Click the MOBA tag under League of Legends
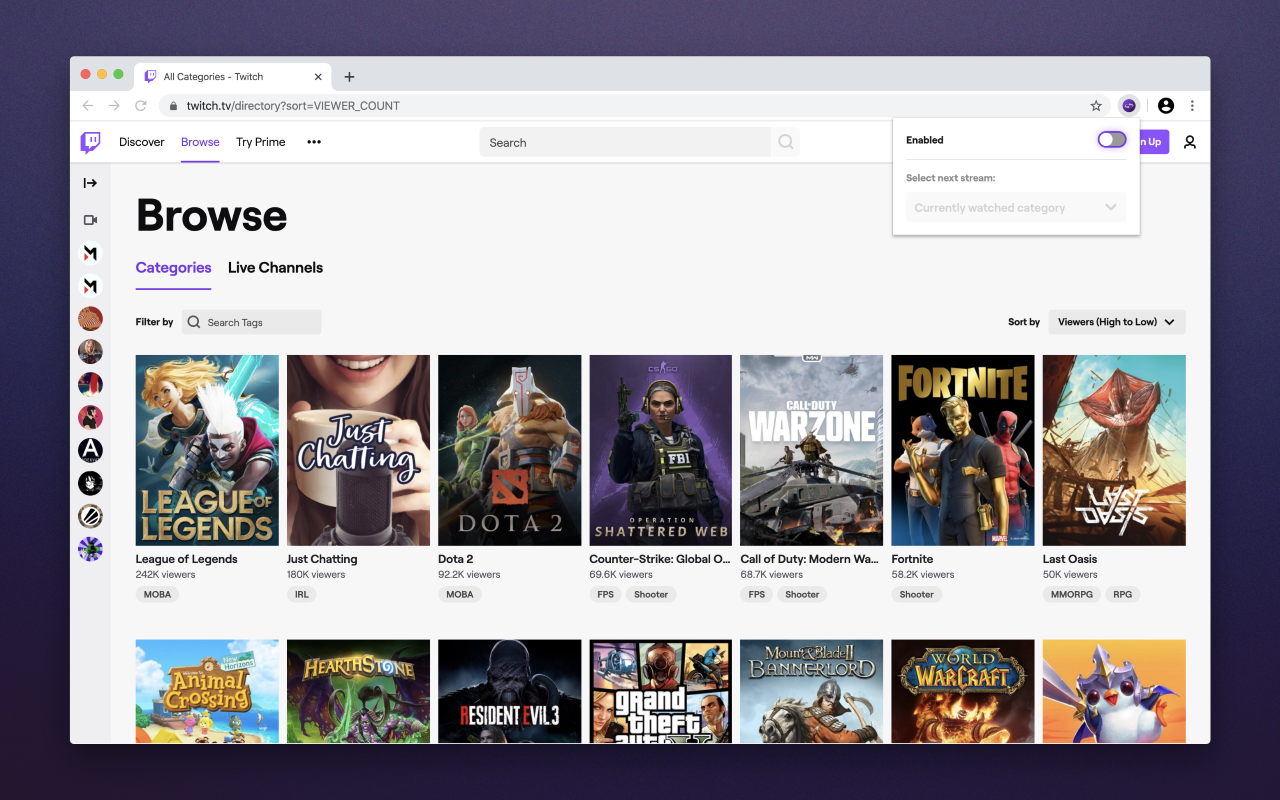Viewport: 1280px width, 800px height. coord(157,594)
